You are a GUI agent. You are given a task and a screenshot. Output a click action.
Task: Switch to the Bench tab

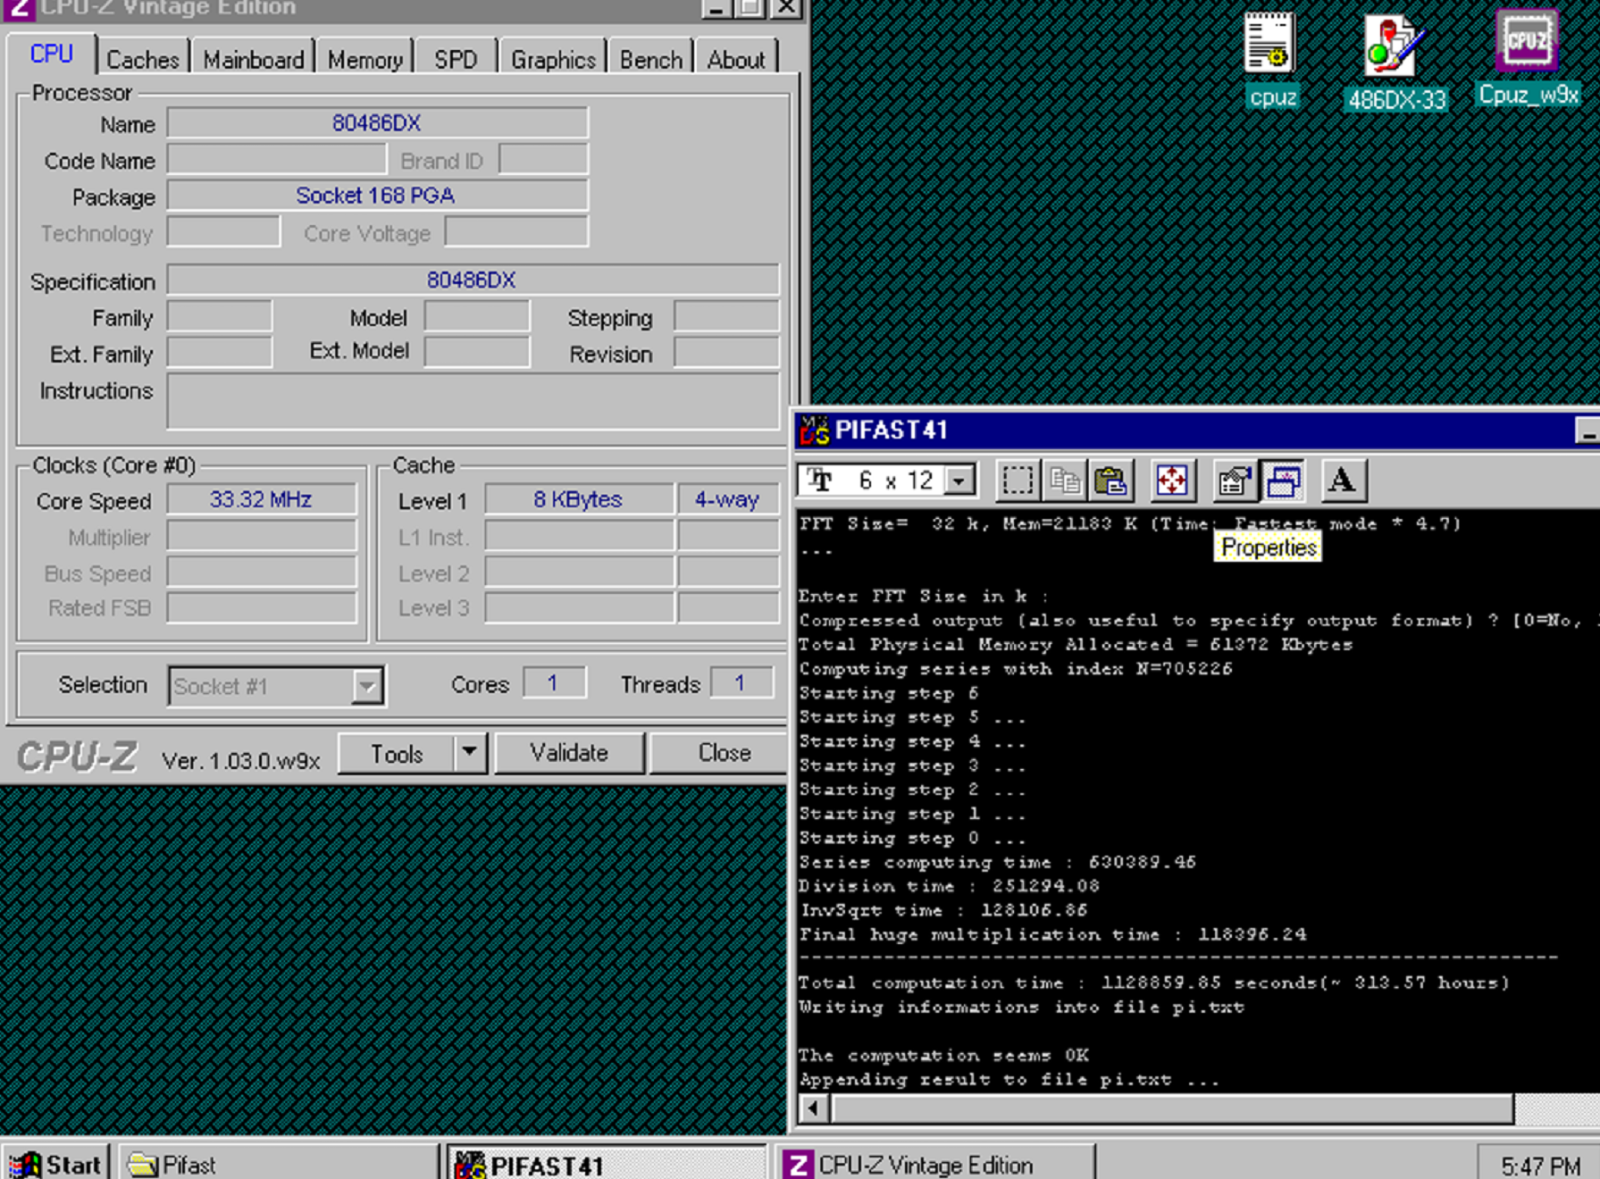point(650,59)
